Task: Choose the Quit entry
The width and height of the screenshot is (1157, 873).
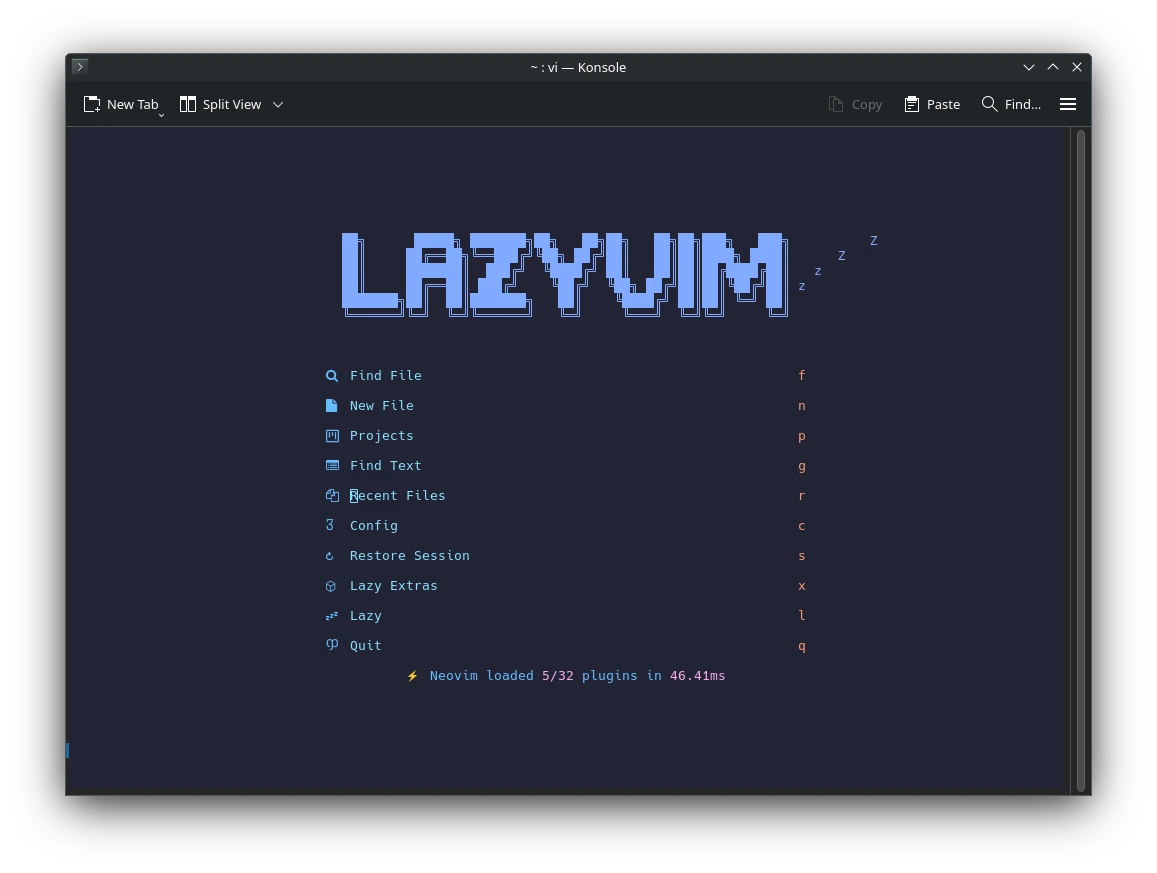Action: [x=566, y=646]
